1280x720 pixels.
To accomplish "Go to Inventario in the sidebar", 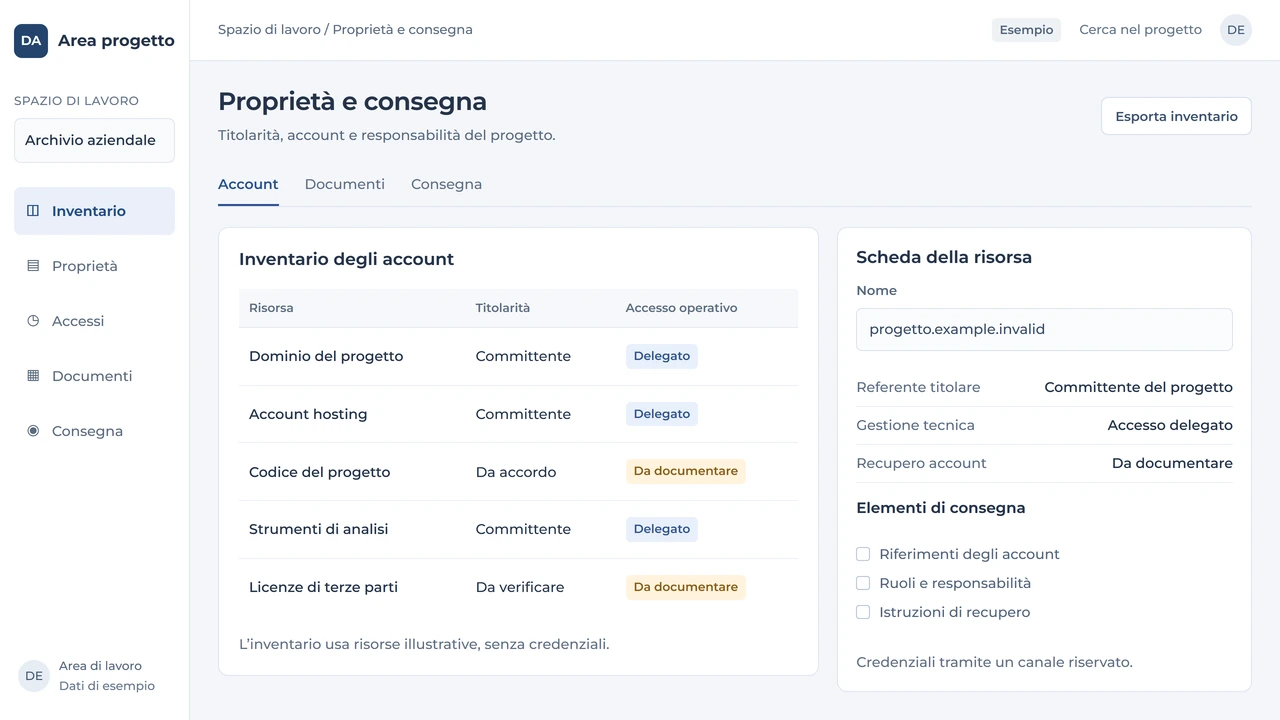I will (x=94, y=211).
